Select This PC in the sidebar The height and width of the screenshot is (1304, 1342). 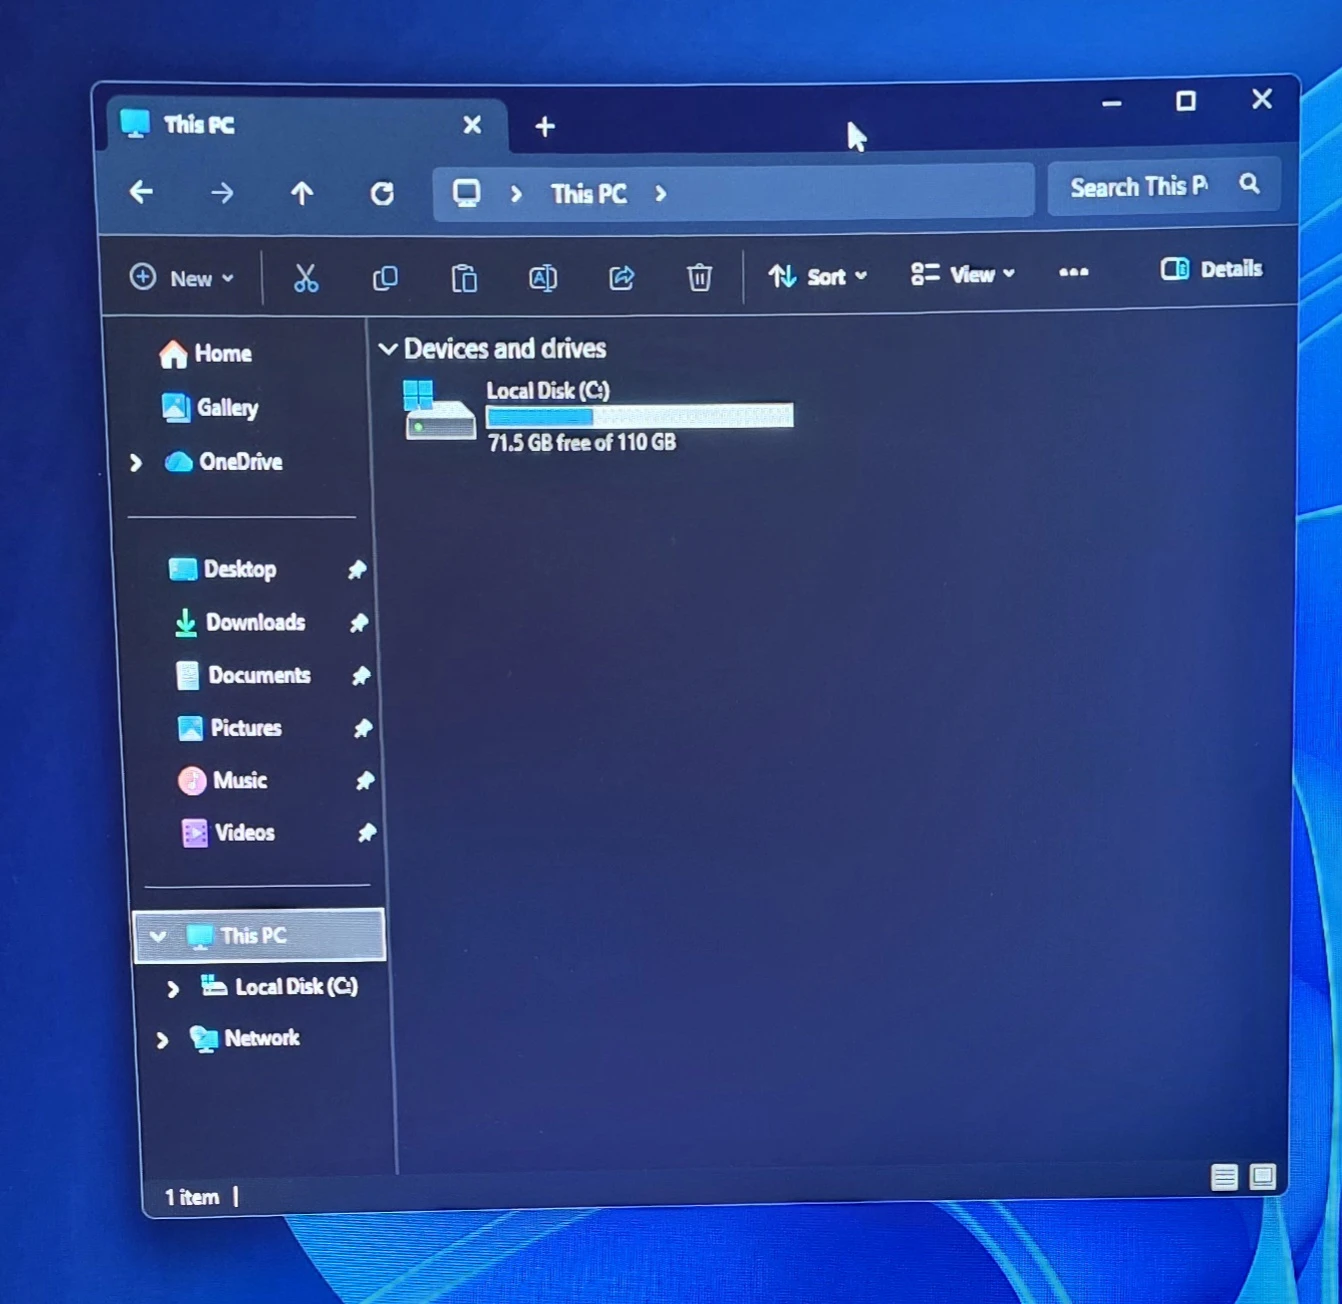259,935
